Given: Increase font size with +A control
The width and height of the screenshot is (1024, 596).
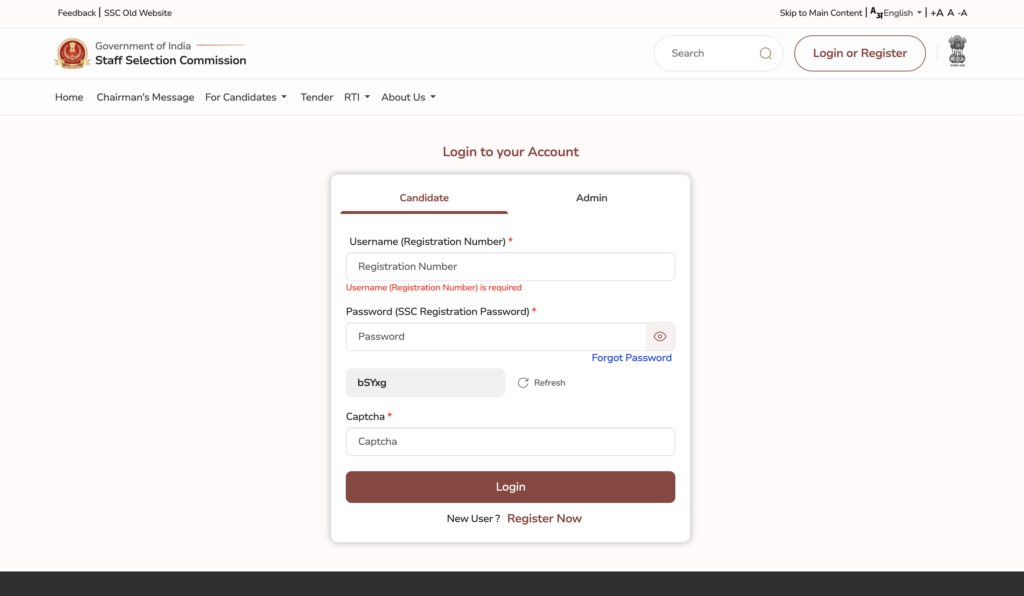Looking at the screenshot, I should click(x=936, y=12).
